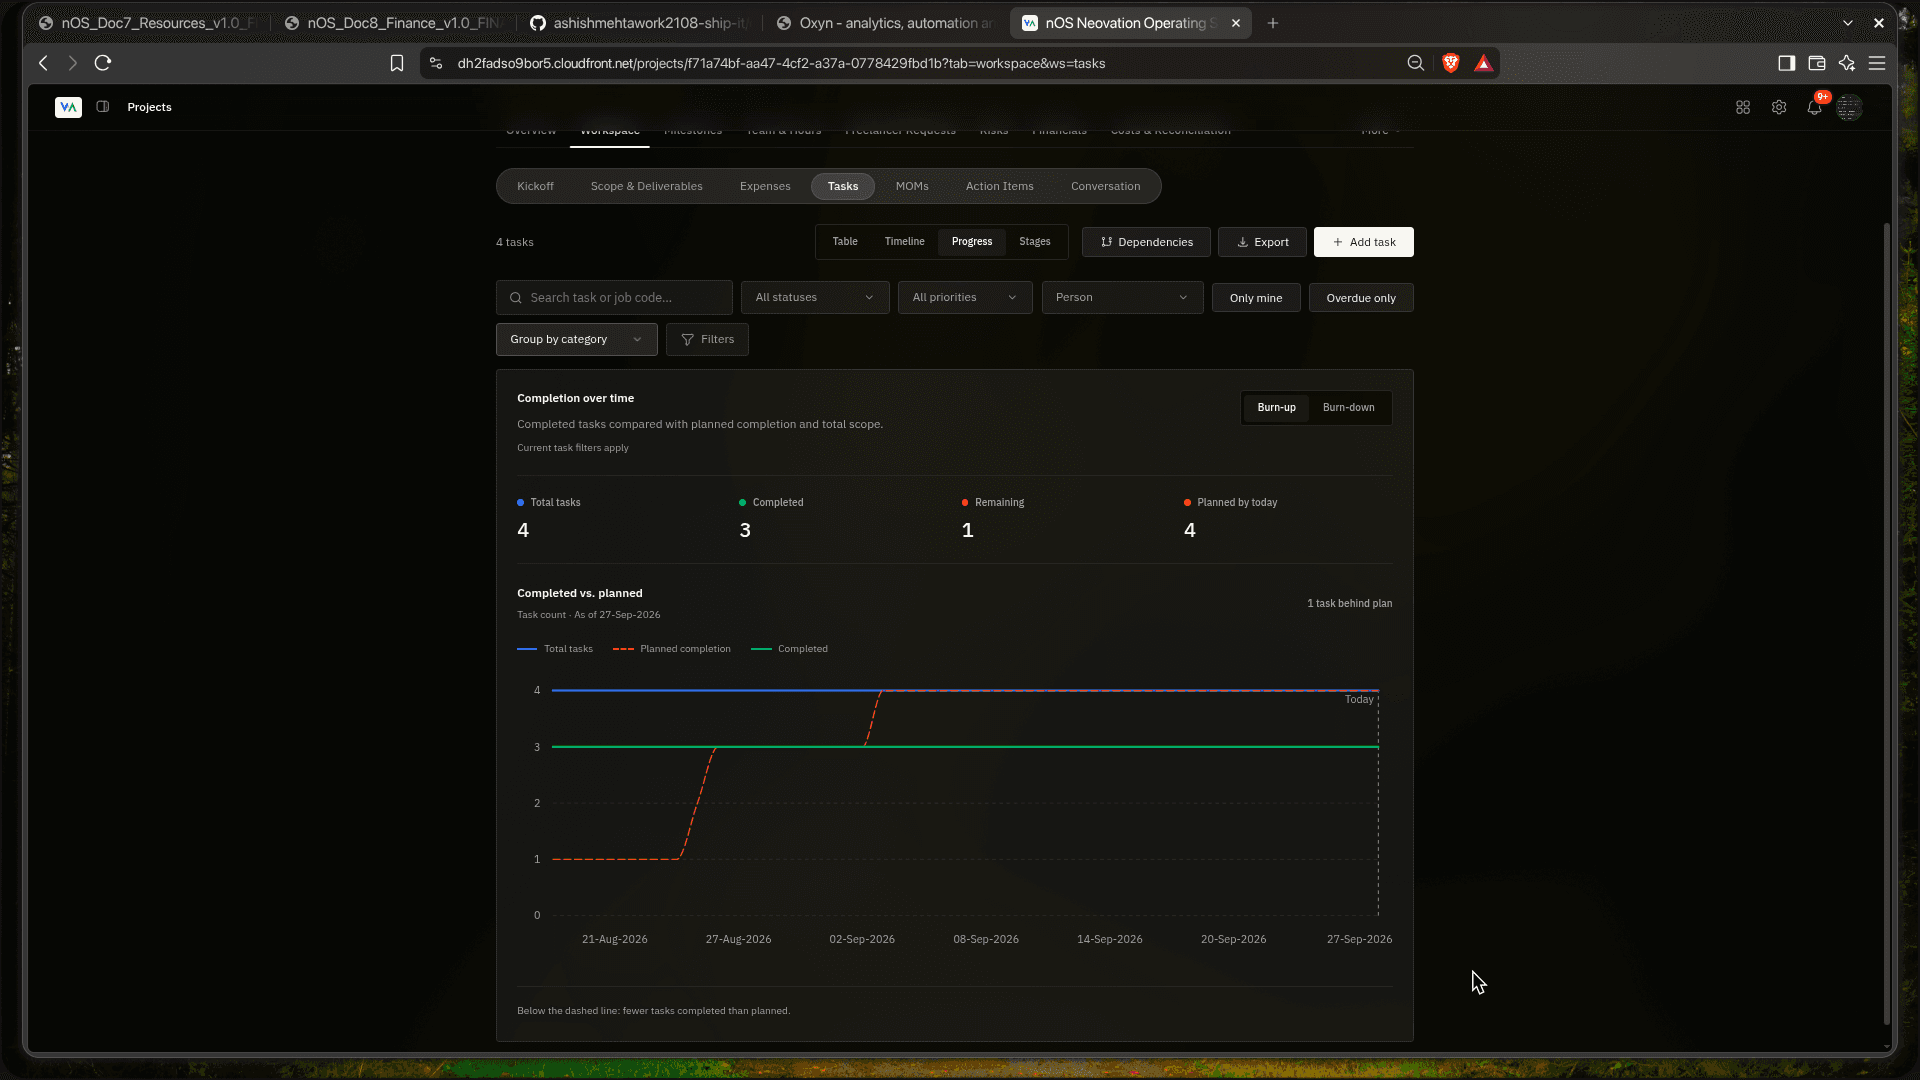The image size is (1920, 1080).
Task: Toggle the sidebar panel icon beside Projects
Action: [x=103, y=107]
